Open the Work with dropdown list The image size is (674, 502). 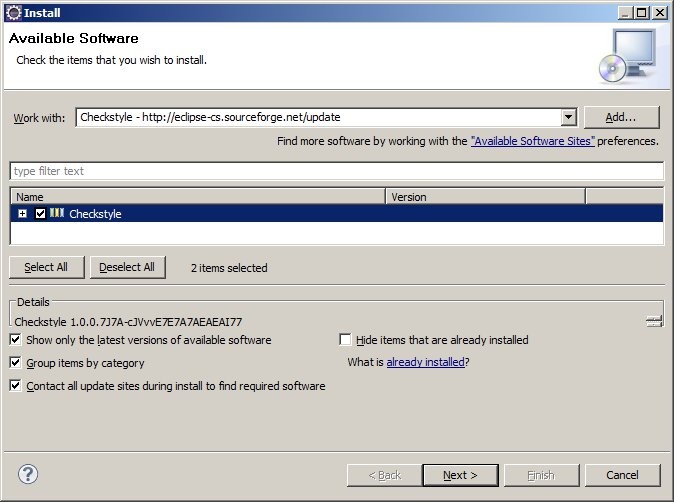point(568,117)
